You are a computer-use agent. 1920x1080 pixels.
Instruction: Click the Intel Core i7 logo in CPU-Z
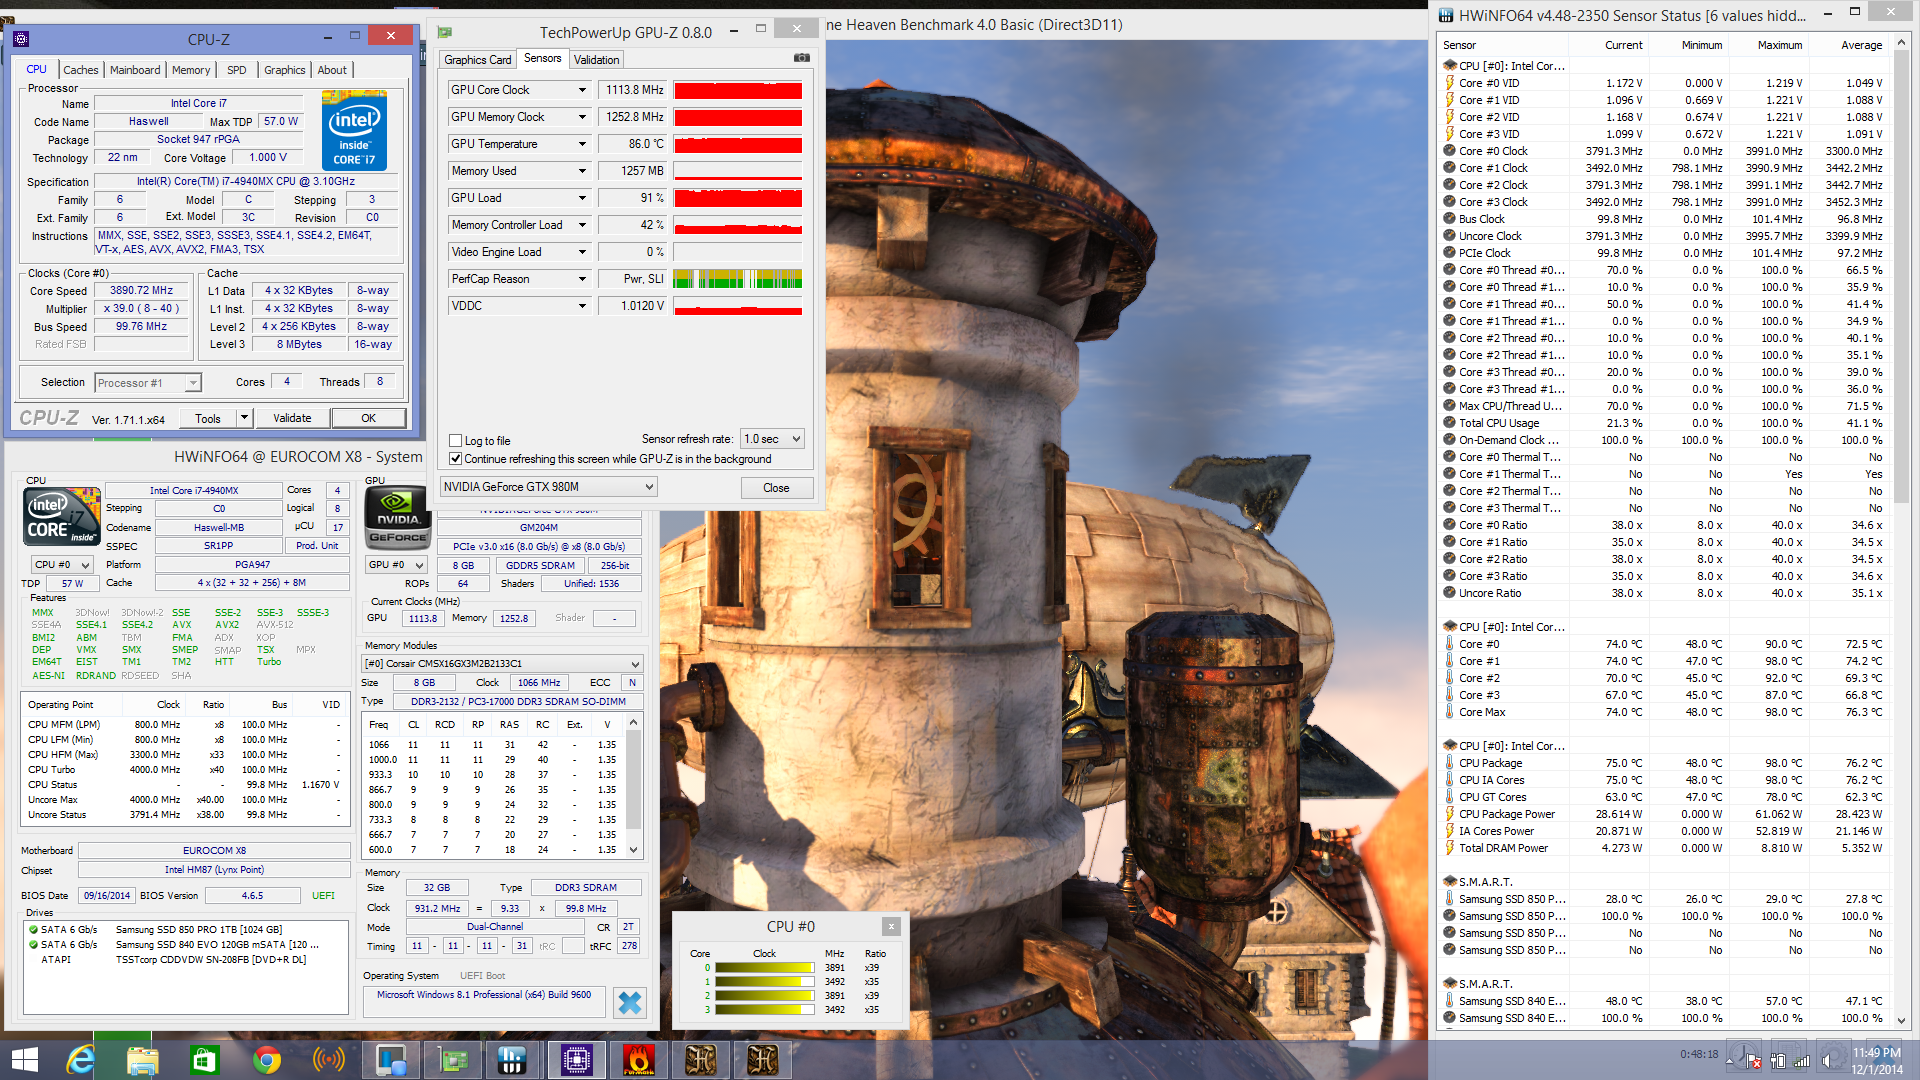[x=354, y=130]
